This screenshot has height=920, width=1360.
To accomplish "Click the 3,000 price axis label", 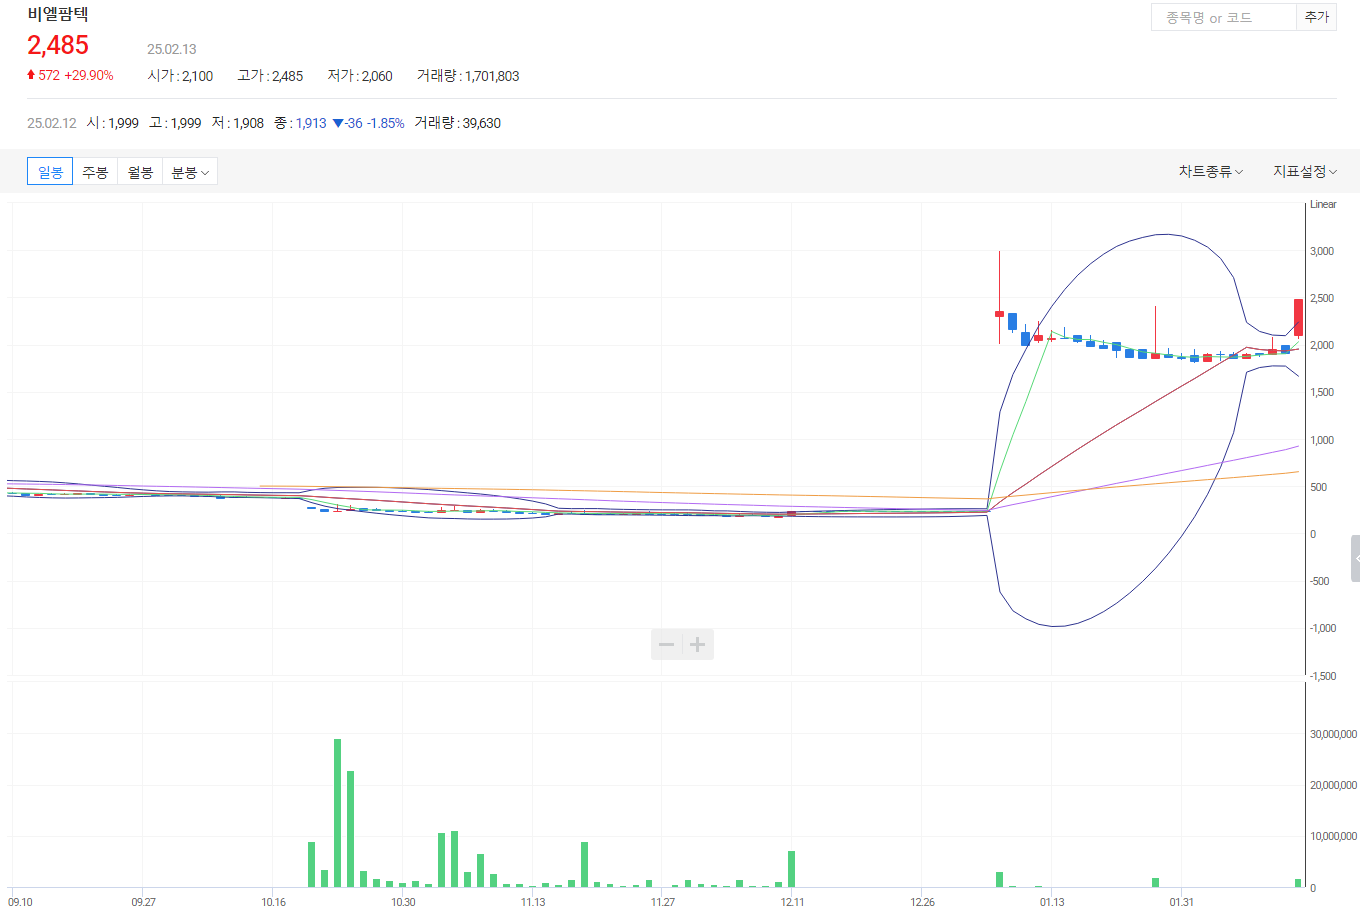I will [1322, 251].
